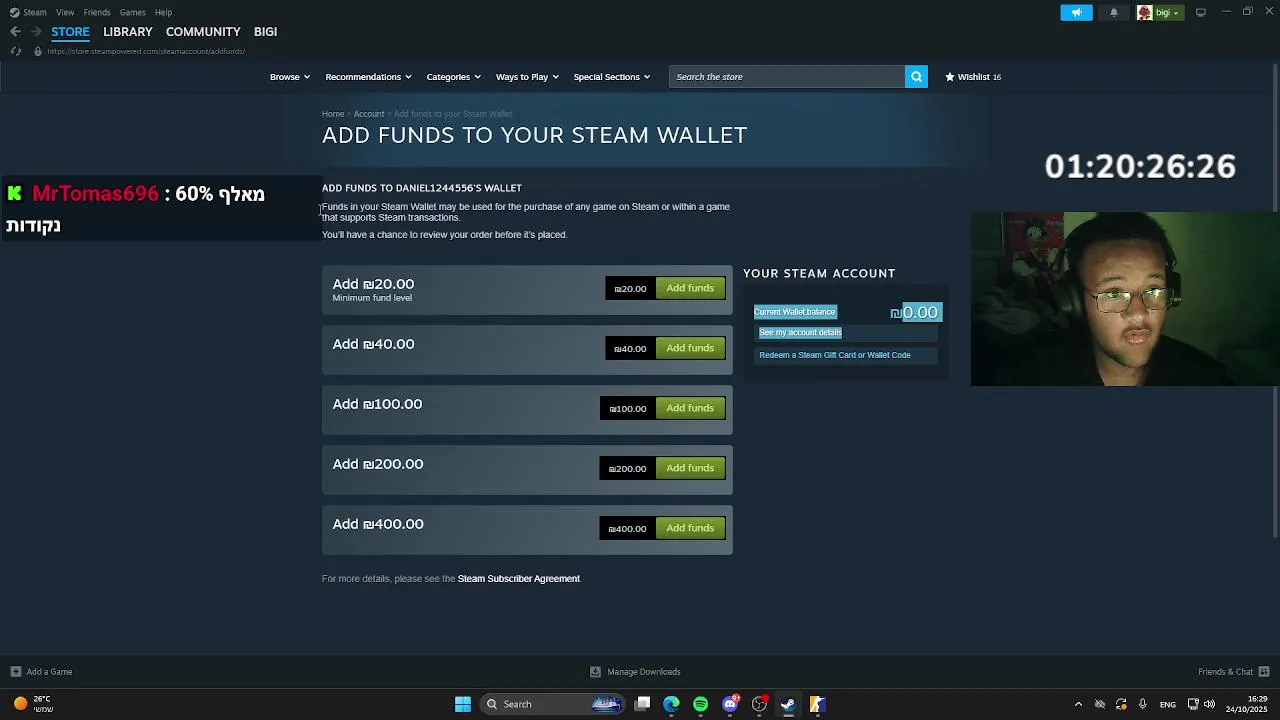Click the Current Wallet balance text
This screenshot has height=720, width=1280.
pyautogui.click(x=795, y=312)
